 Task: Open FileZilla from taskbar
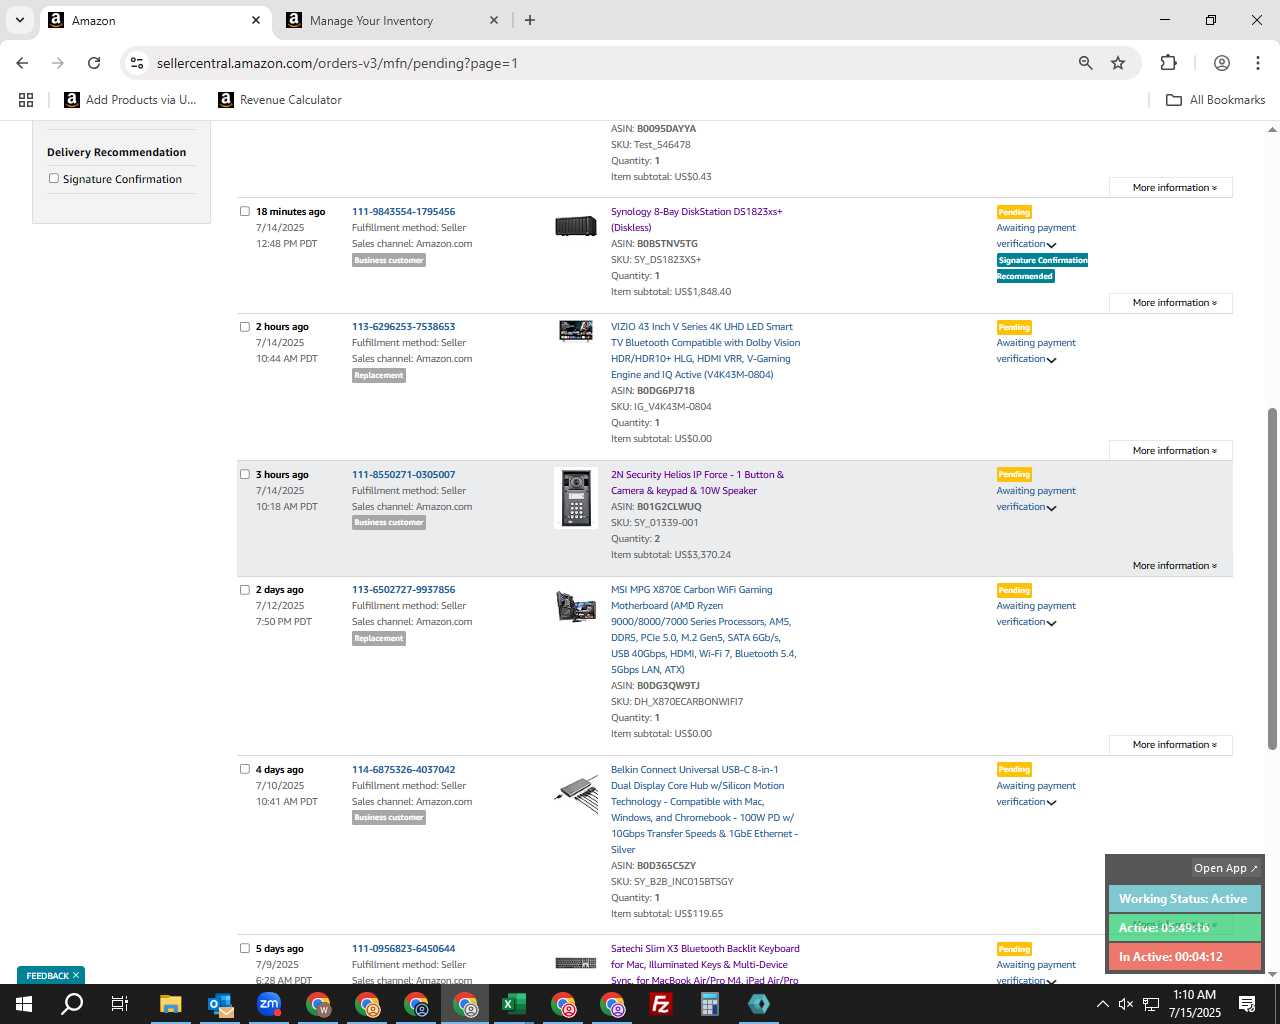pos(660,1004)
